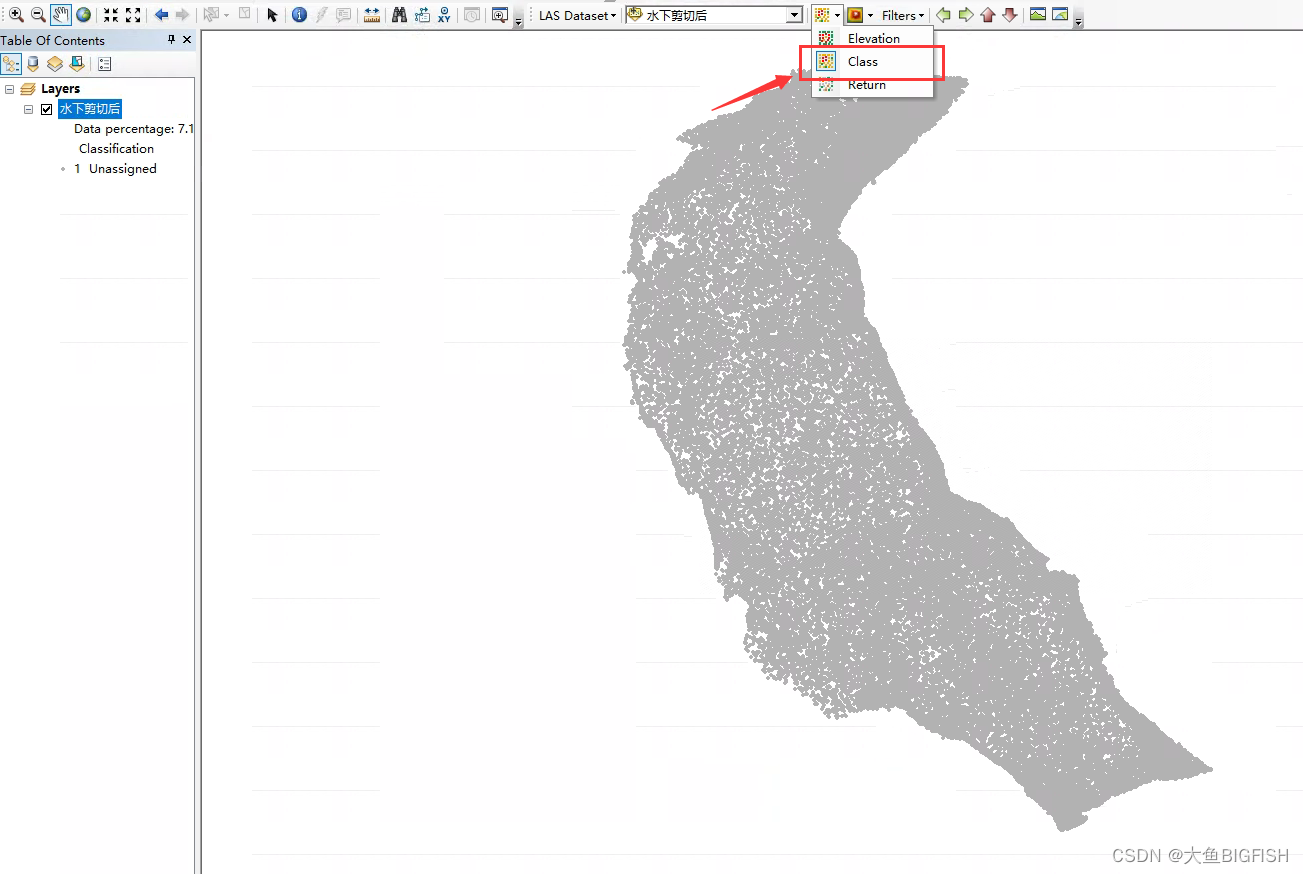Click the LAS Dataset toolbar menu label
1303x874 pixels.
pos(575,14)
